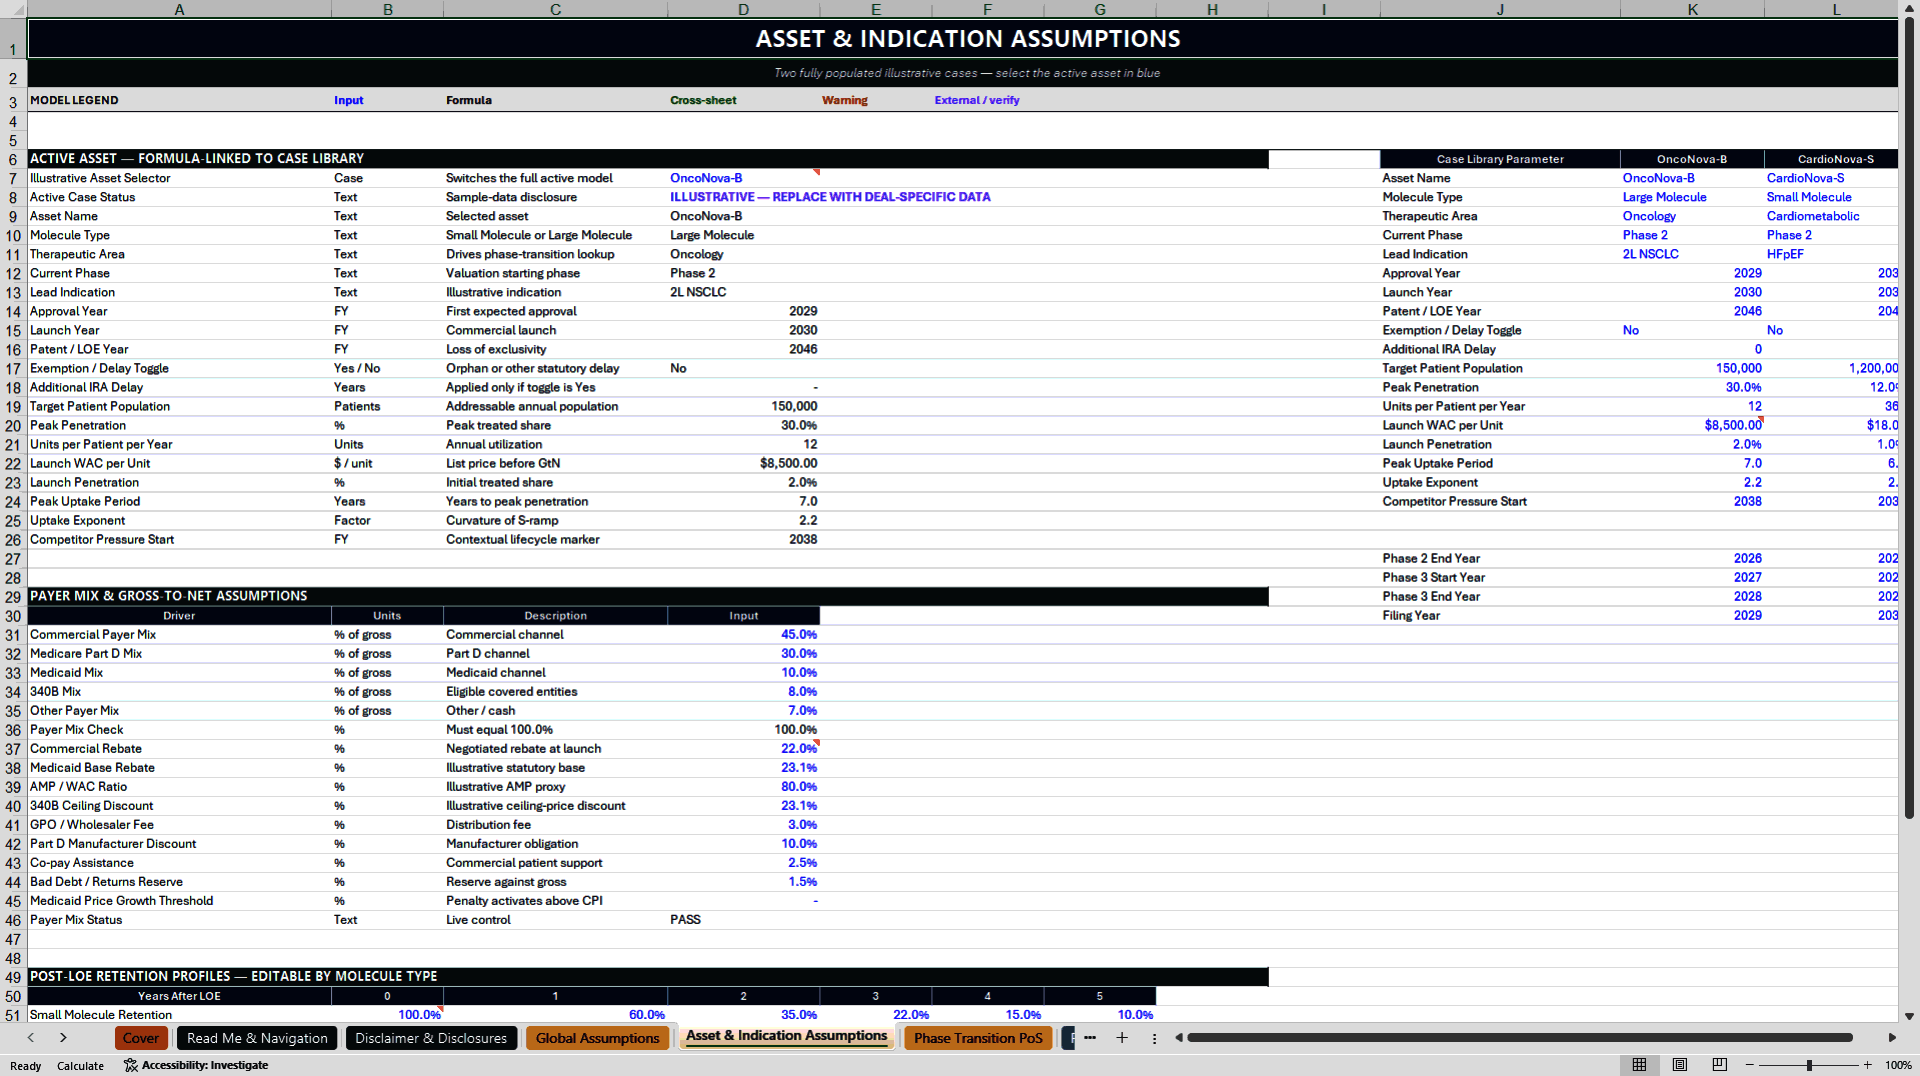Select column A header
The image size is (1920, 1076).
point(179,9)
